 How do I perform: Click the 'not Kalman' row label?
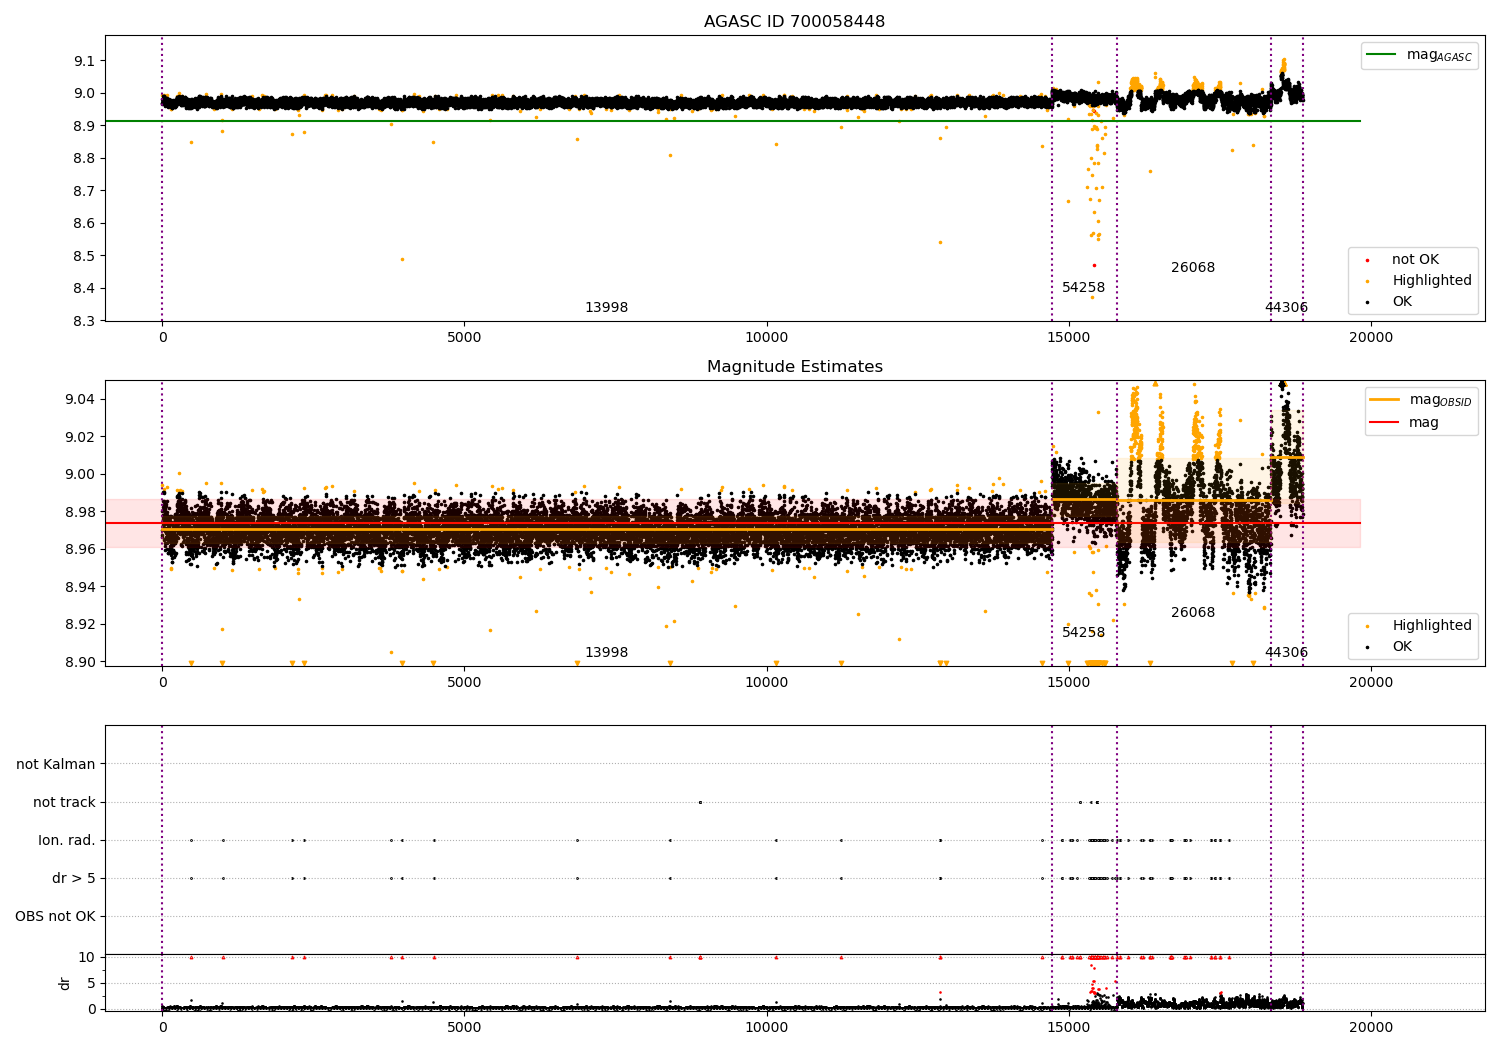click(56, 764)
